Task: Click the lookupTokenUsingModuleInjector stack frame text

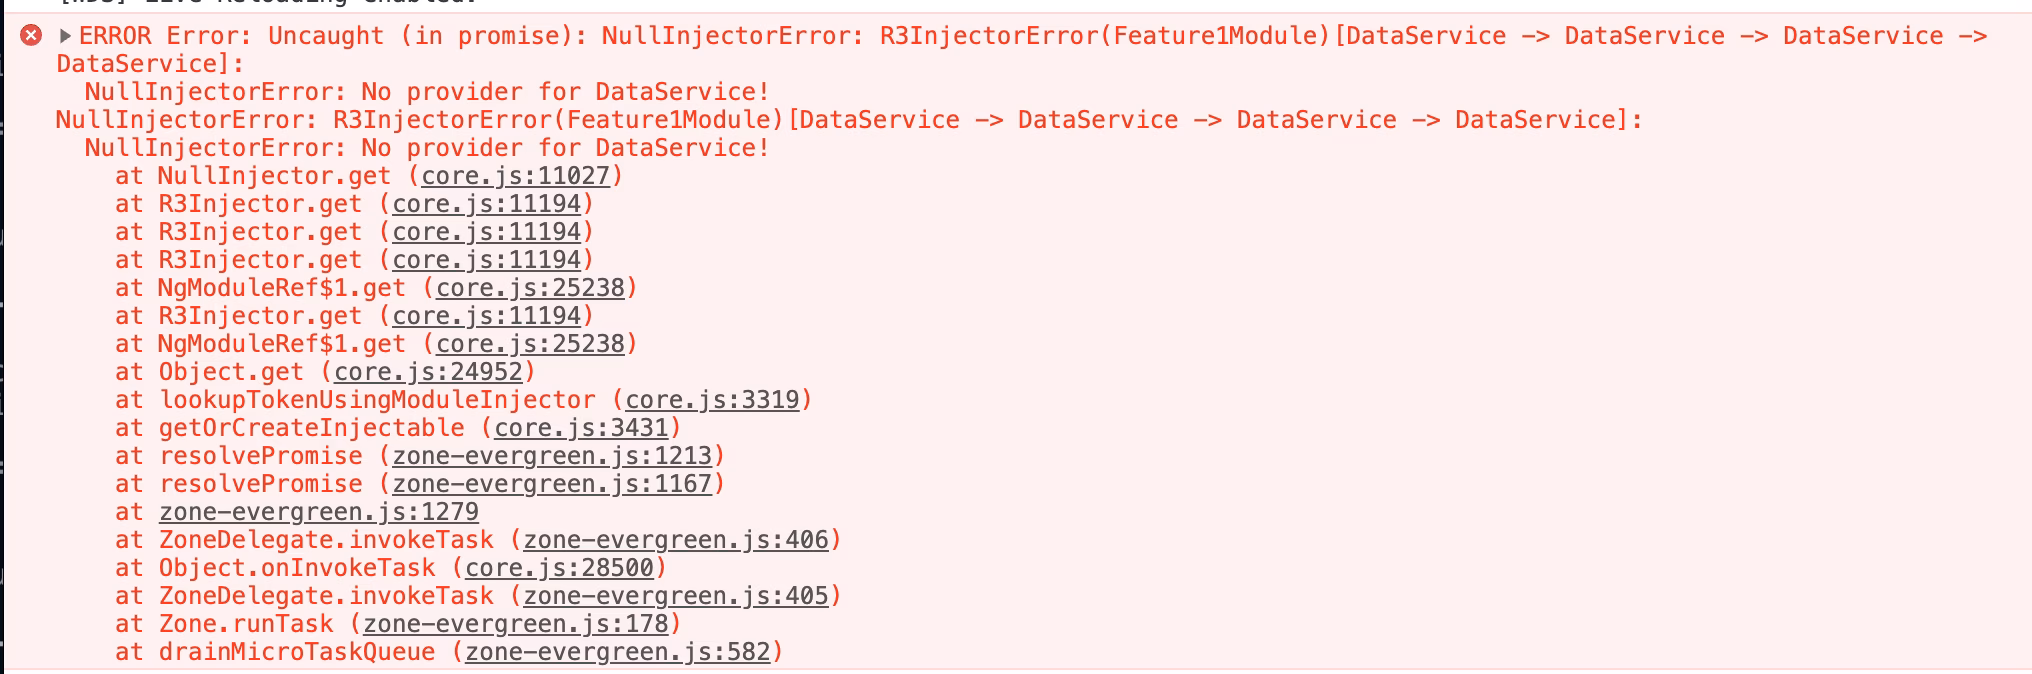Action: [377, 400]
